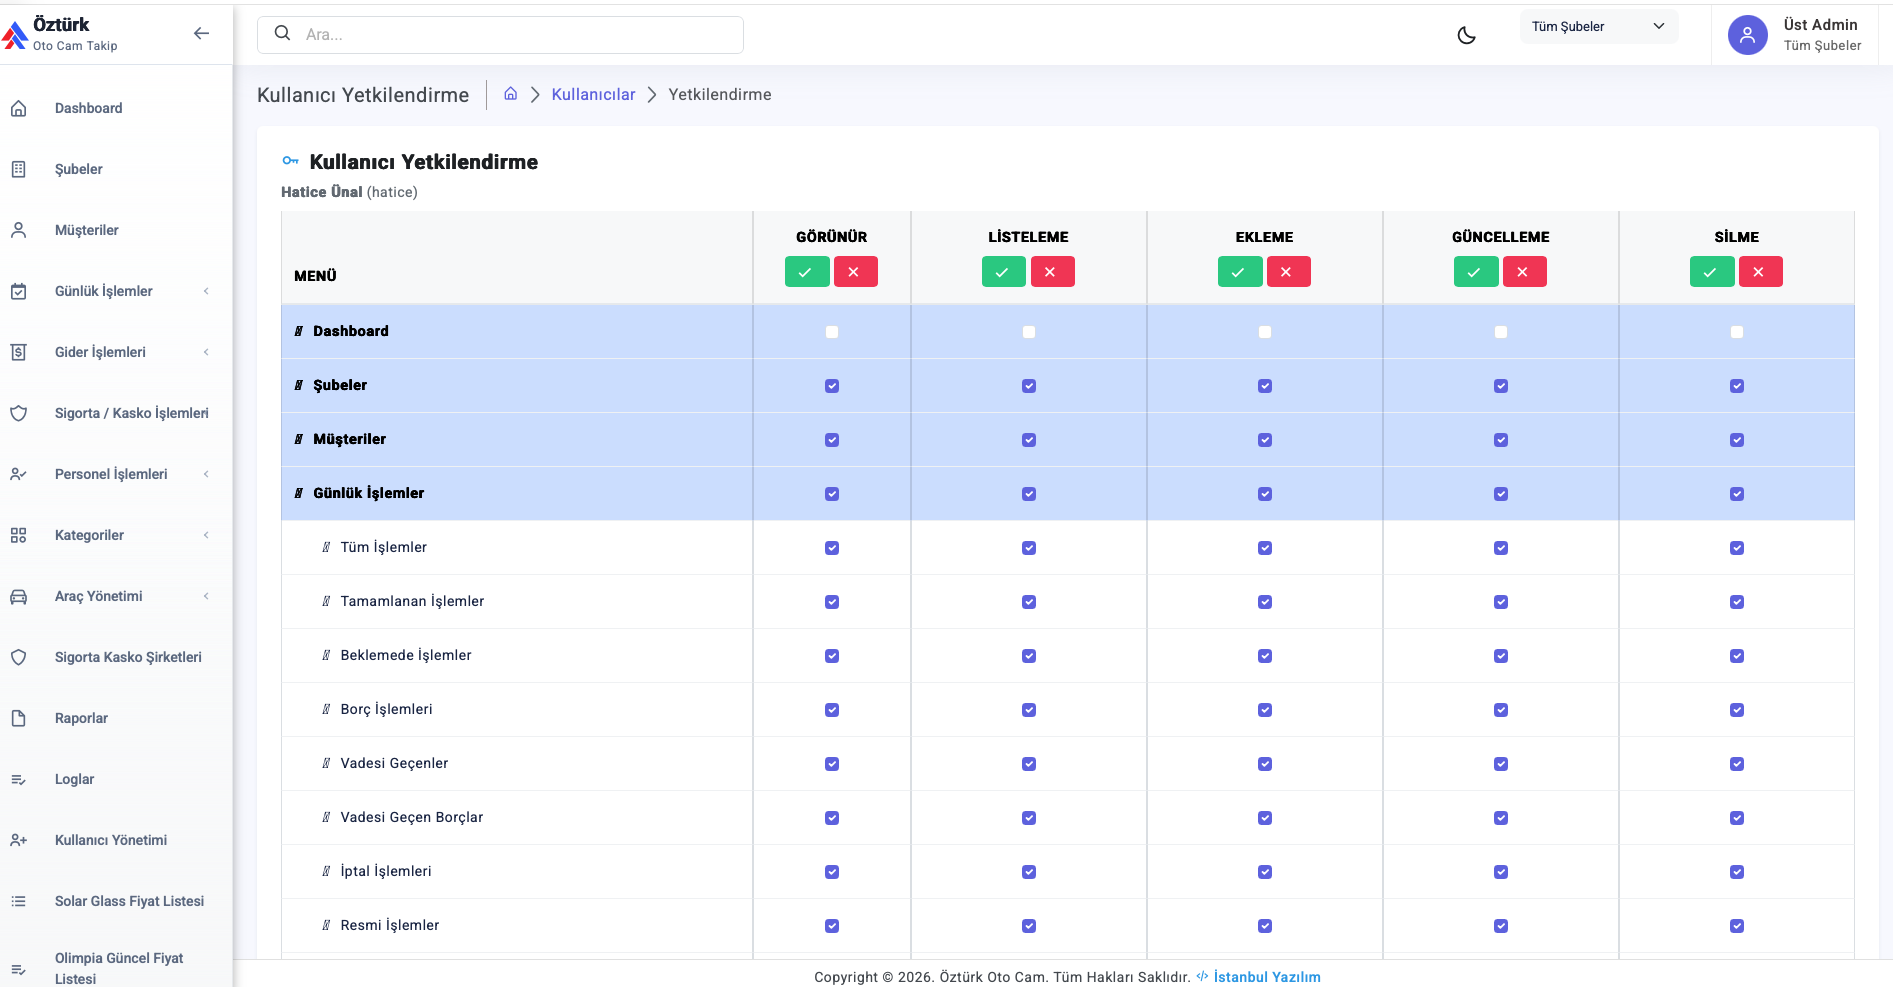Uncheck Borç İşlemleri EKLEME checkbox
This screenshot has height=987, width=1893.
(1265, 710)
